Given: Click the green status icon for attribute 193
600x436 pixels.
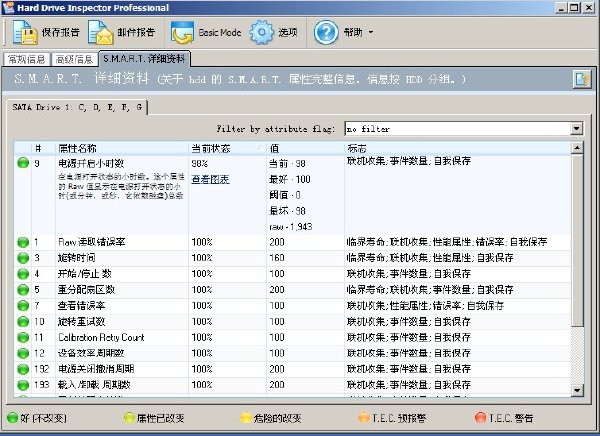Looking at the screenshot, I should click(23, 385).
